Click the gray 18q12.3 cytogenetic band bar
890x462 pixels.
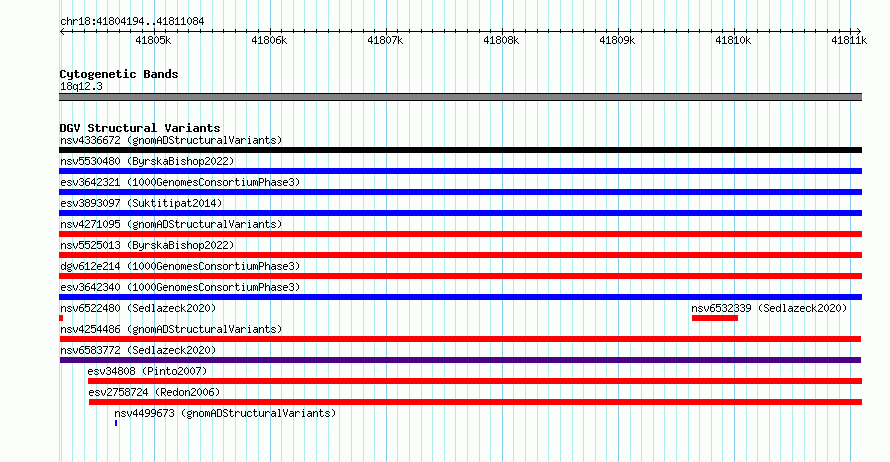click(x=460, y=97)
